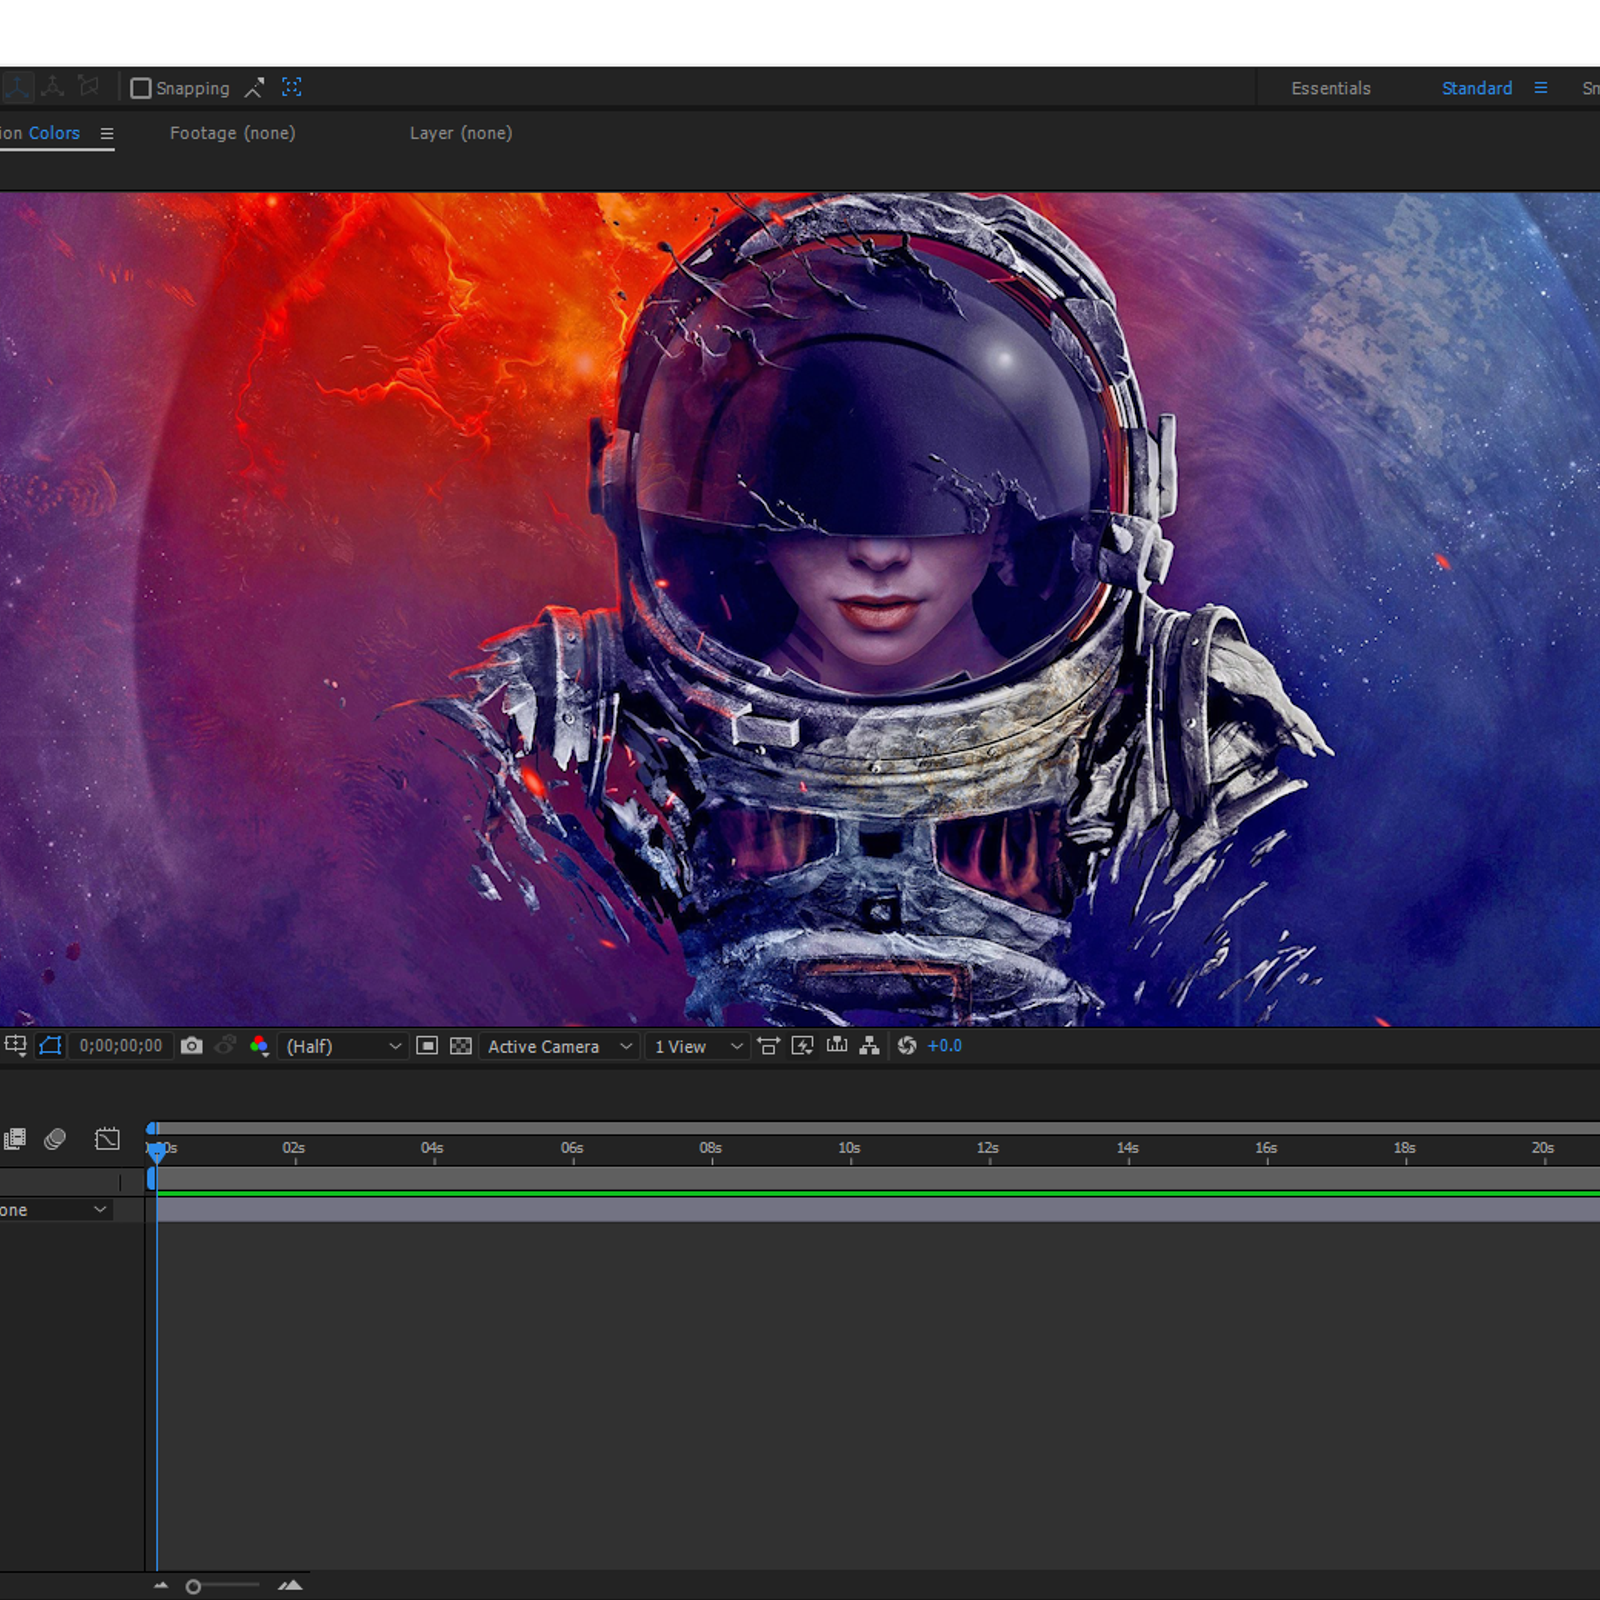Image resolution: width=1600 pixels, height=1600 pixels.
Task: Click the work area start marker
Action: click(152, 1179)
